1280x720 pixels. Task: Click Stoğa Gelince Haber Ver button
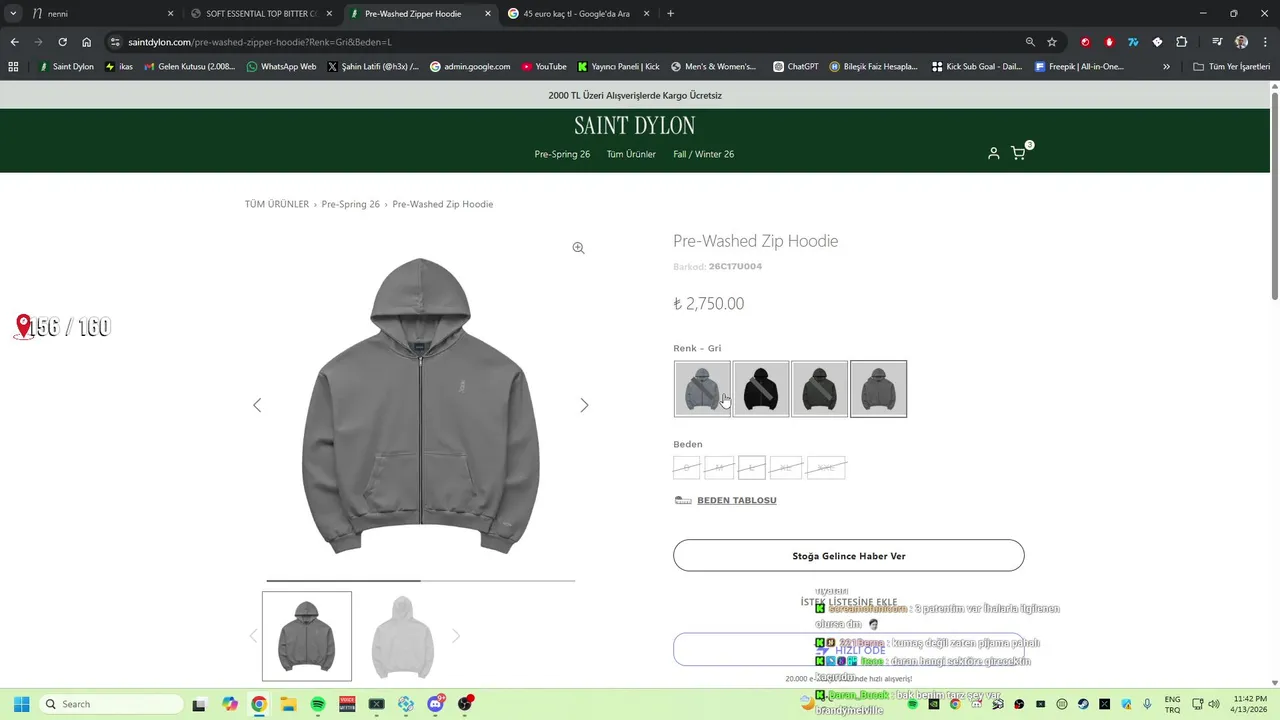[x=849, y=556]
